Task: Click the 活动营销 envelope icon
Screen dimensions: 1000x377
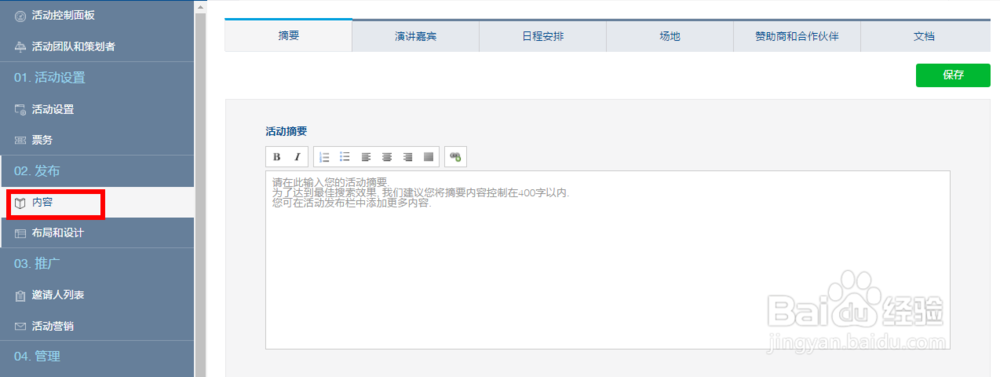Action: pyautogui.click(x=20, y=327)
